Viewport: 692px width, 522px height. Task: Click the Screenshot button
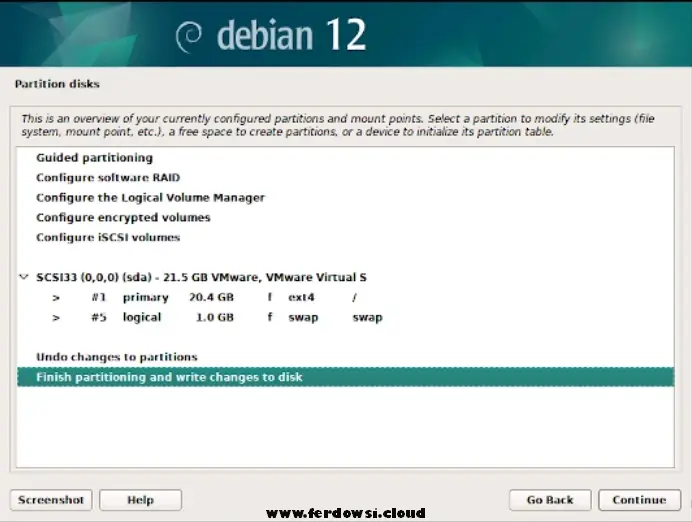(51, 500)
